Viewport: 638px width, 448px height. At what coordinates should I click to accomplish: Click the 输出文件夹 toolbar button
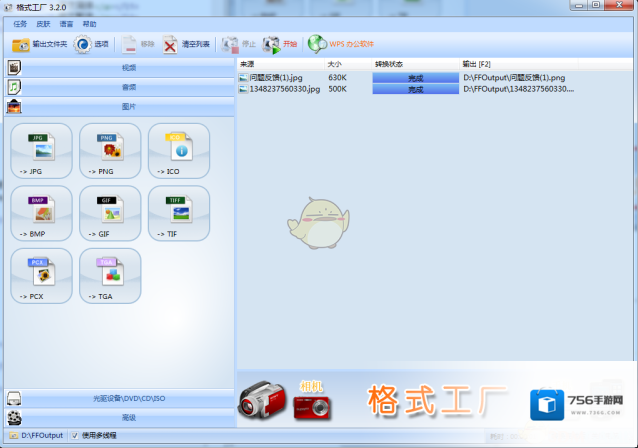(x=39, y=44)
